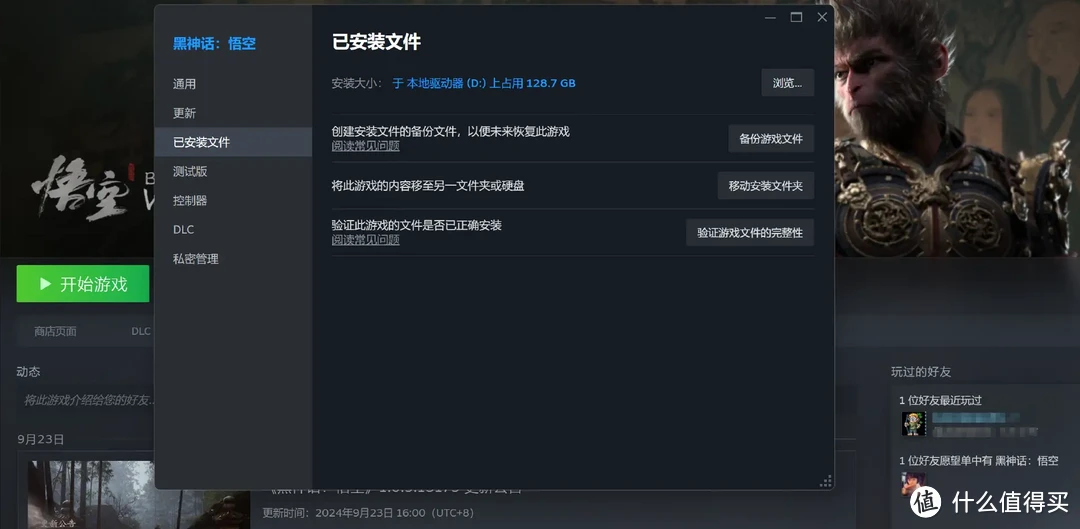This screenshot has height=529, width=1080.
Task: Click the green 开始游戏 play button
Action: coord(83,284)
